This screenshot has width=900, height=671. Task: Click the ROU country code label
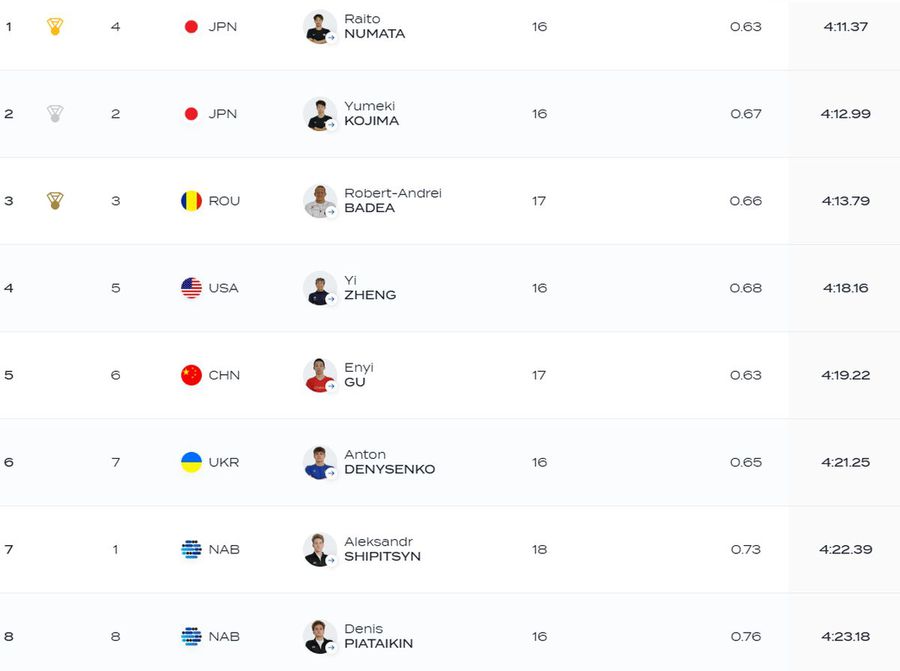pyautogui.click(x=224, y=201)
